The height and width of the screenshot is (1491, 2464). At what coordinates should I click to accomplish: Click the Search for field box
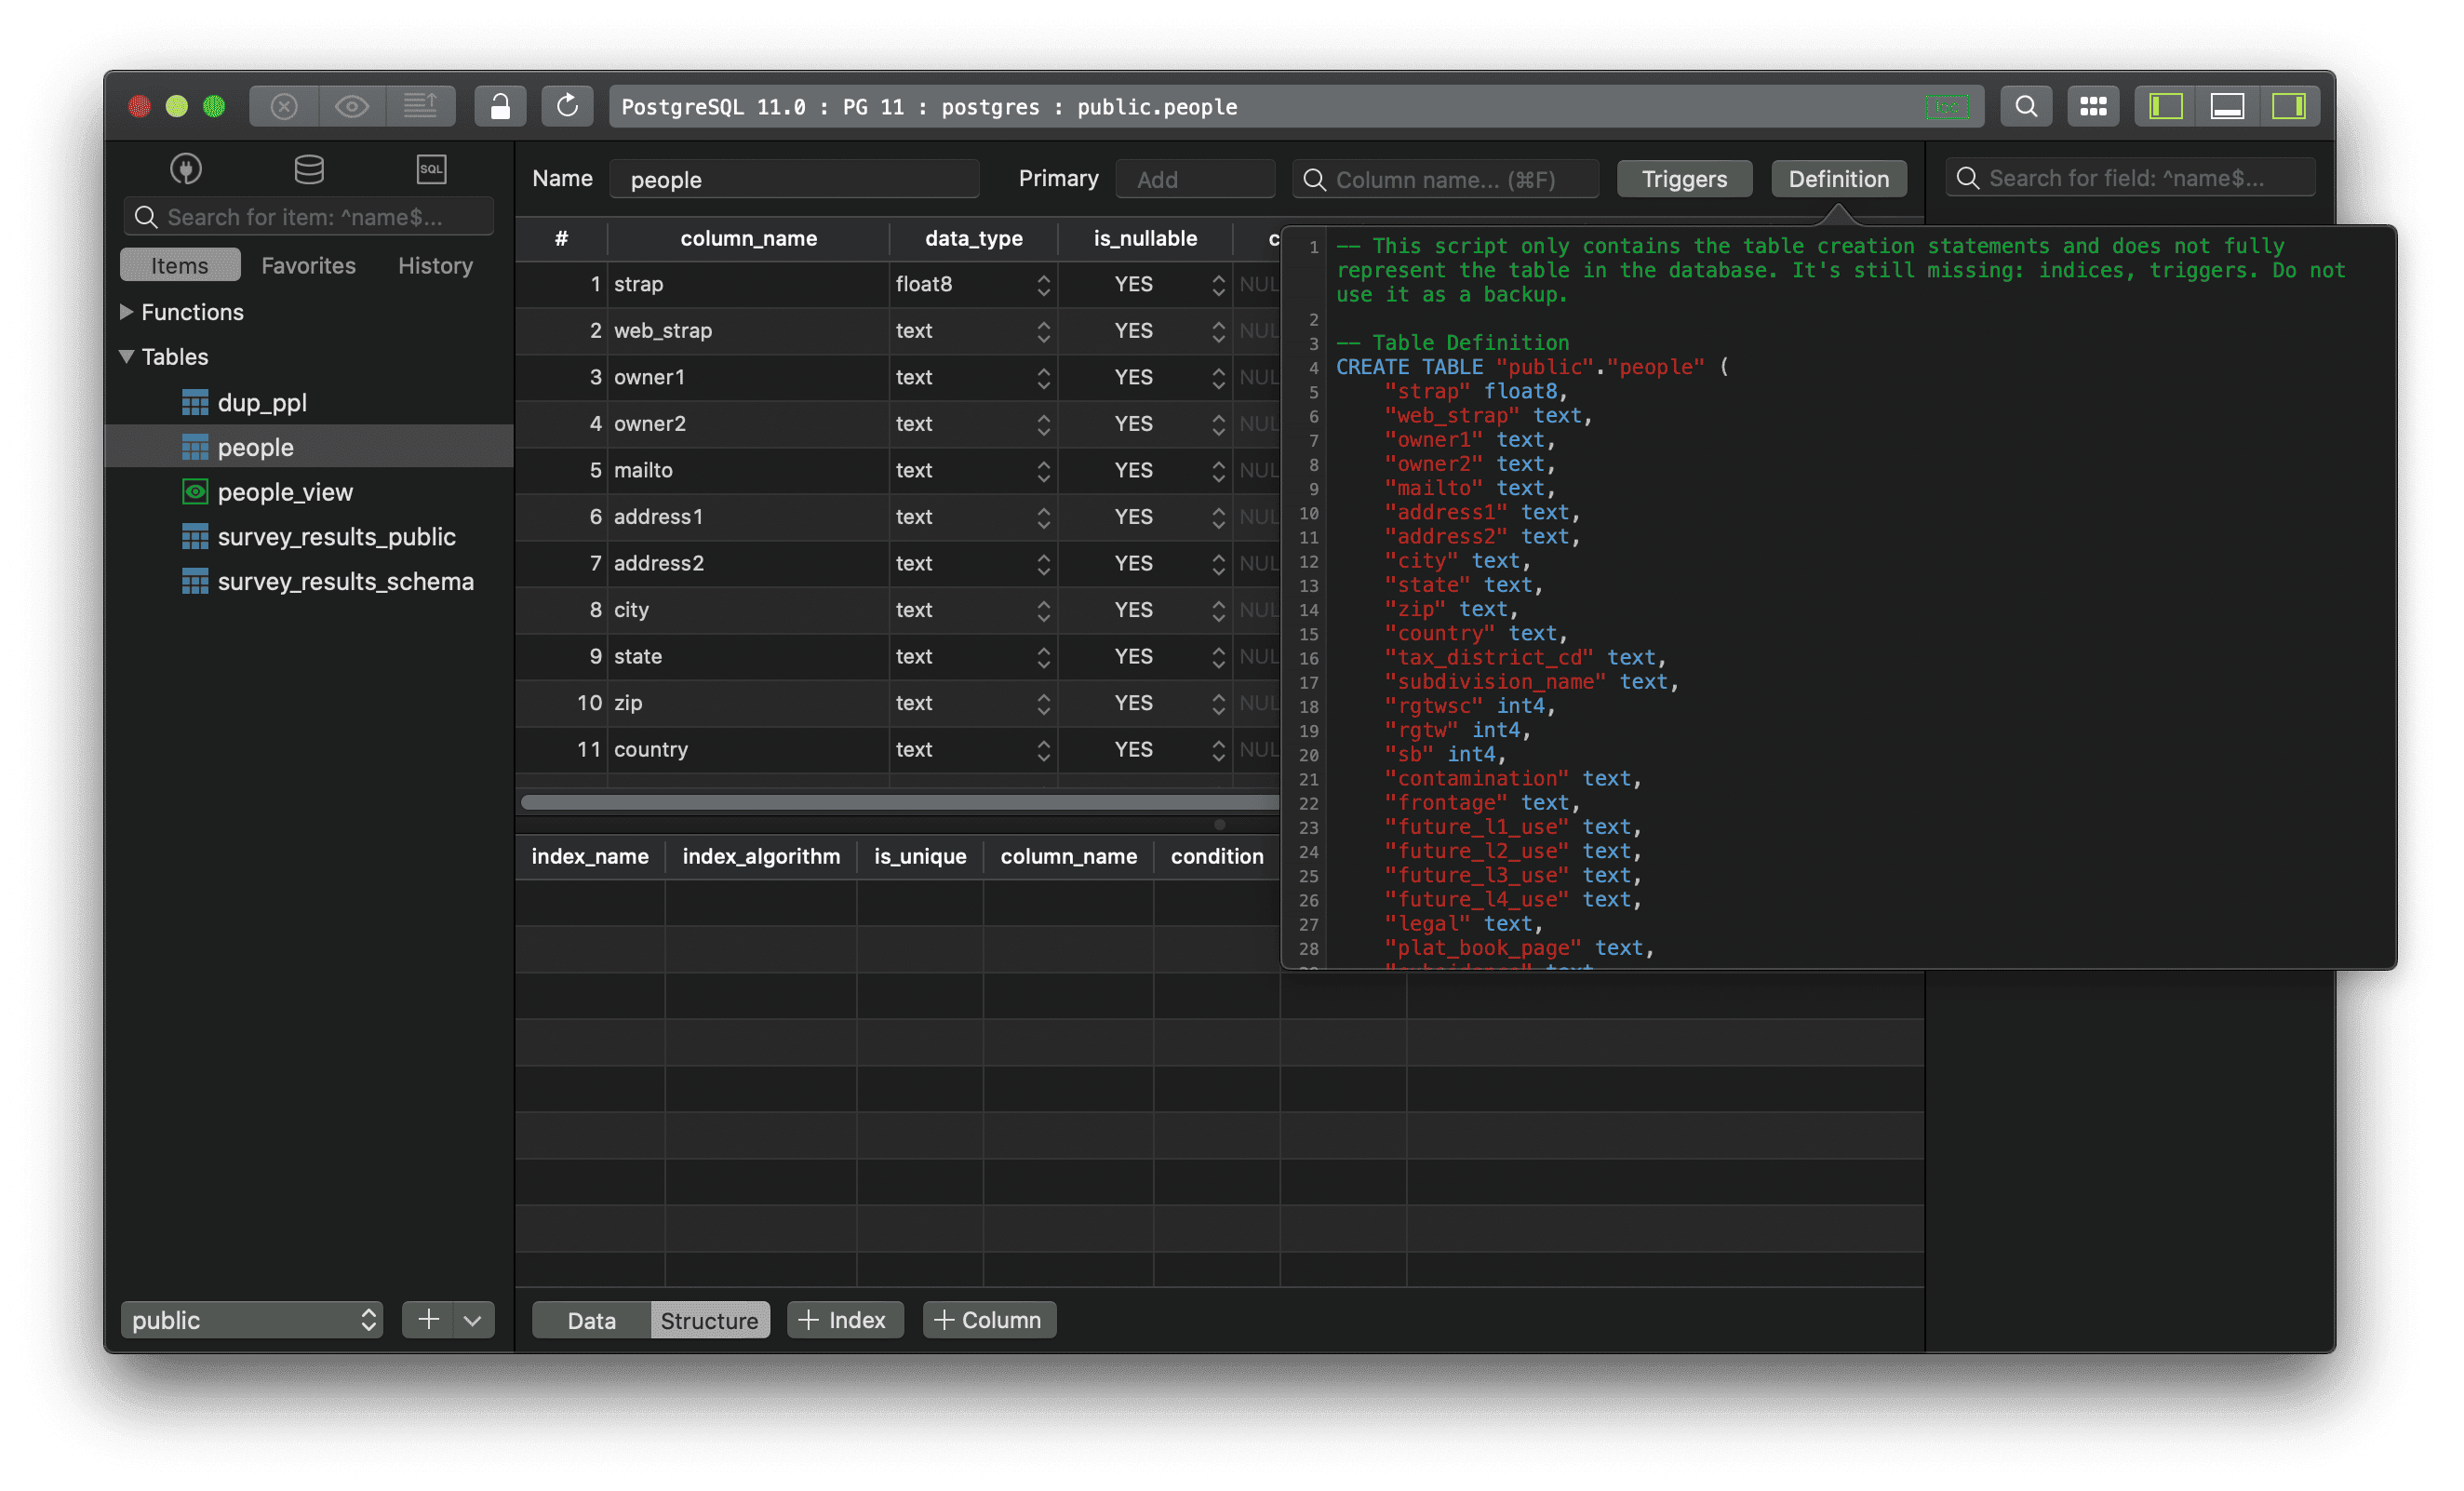click(x=2130, y=178)
